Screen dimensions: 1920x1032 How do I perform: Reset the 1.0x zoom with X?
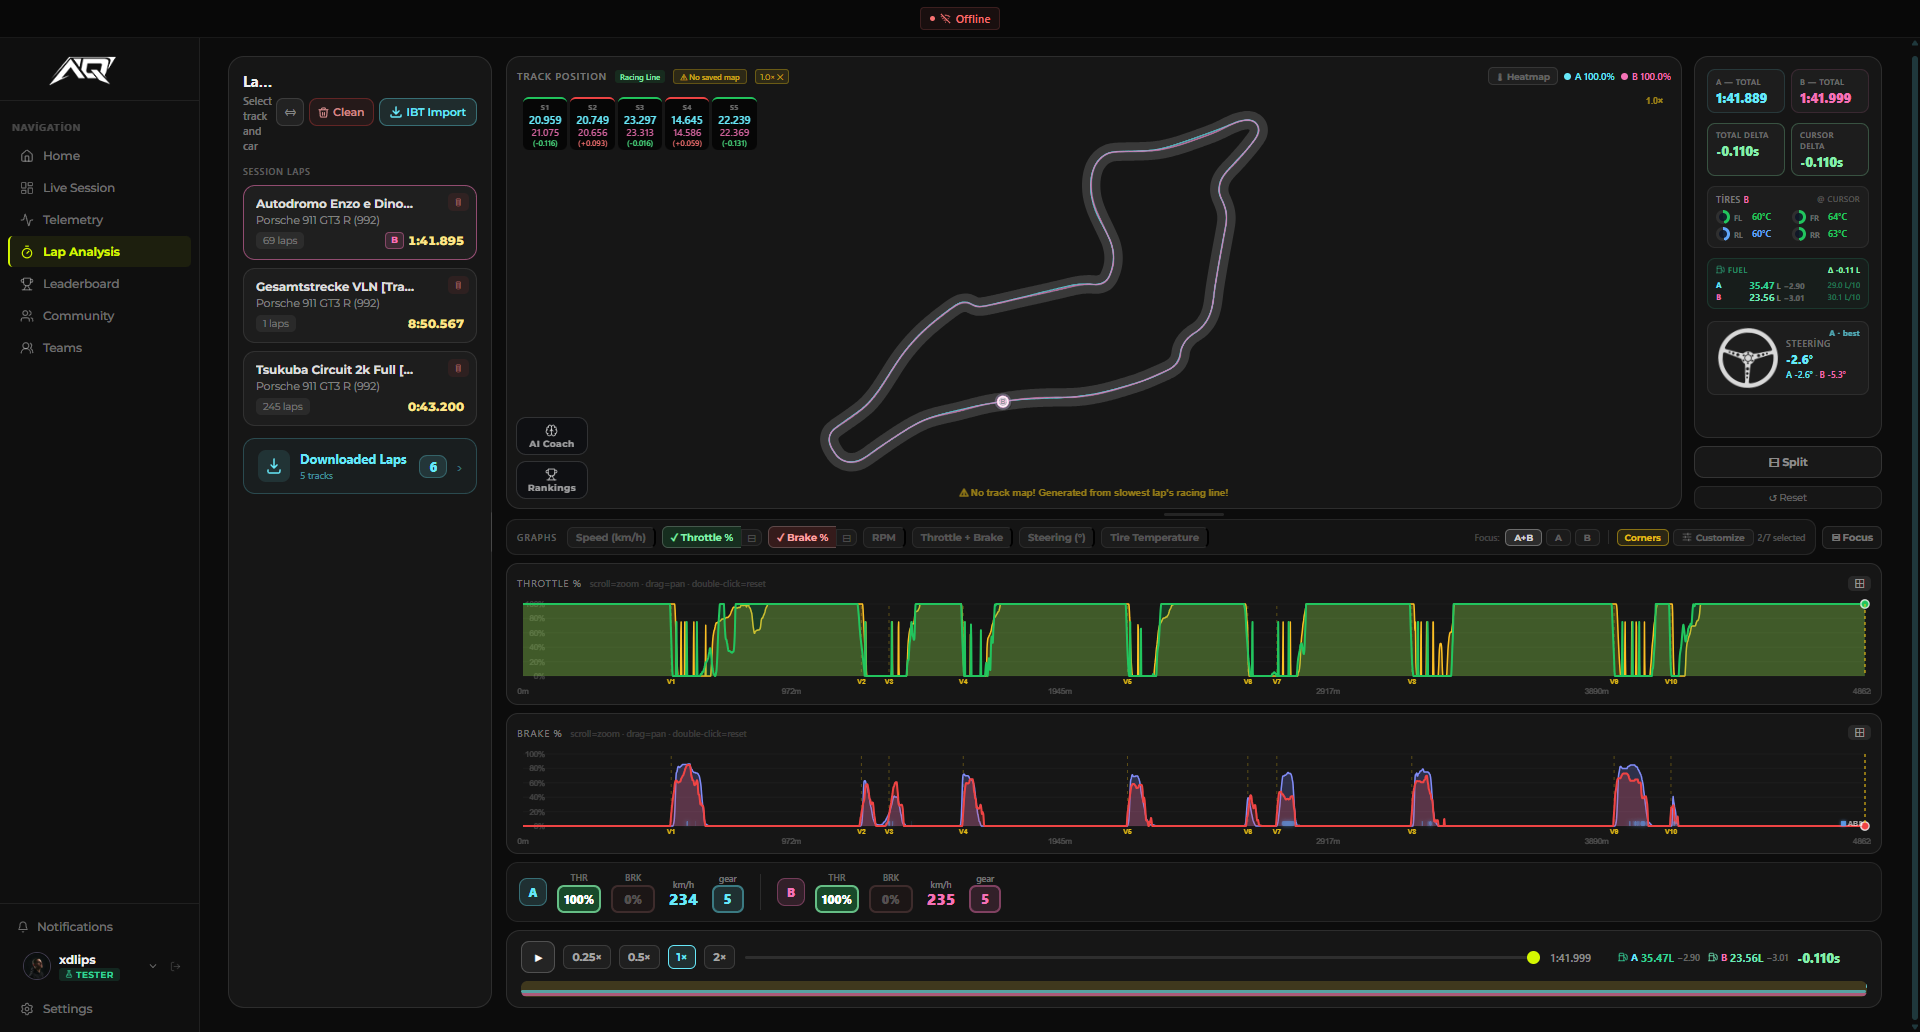tap(781, 77)
